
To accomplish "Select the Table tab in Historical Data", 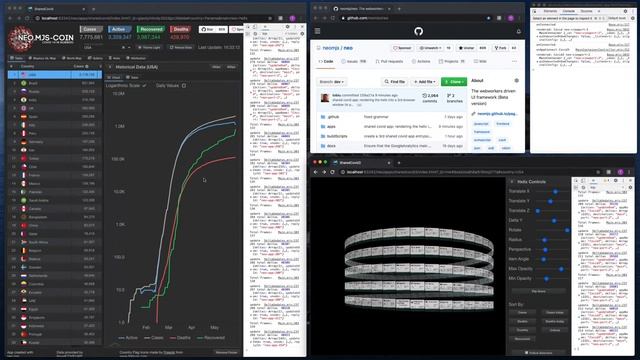I will (132, 77).
